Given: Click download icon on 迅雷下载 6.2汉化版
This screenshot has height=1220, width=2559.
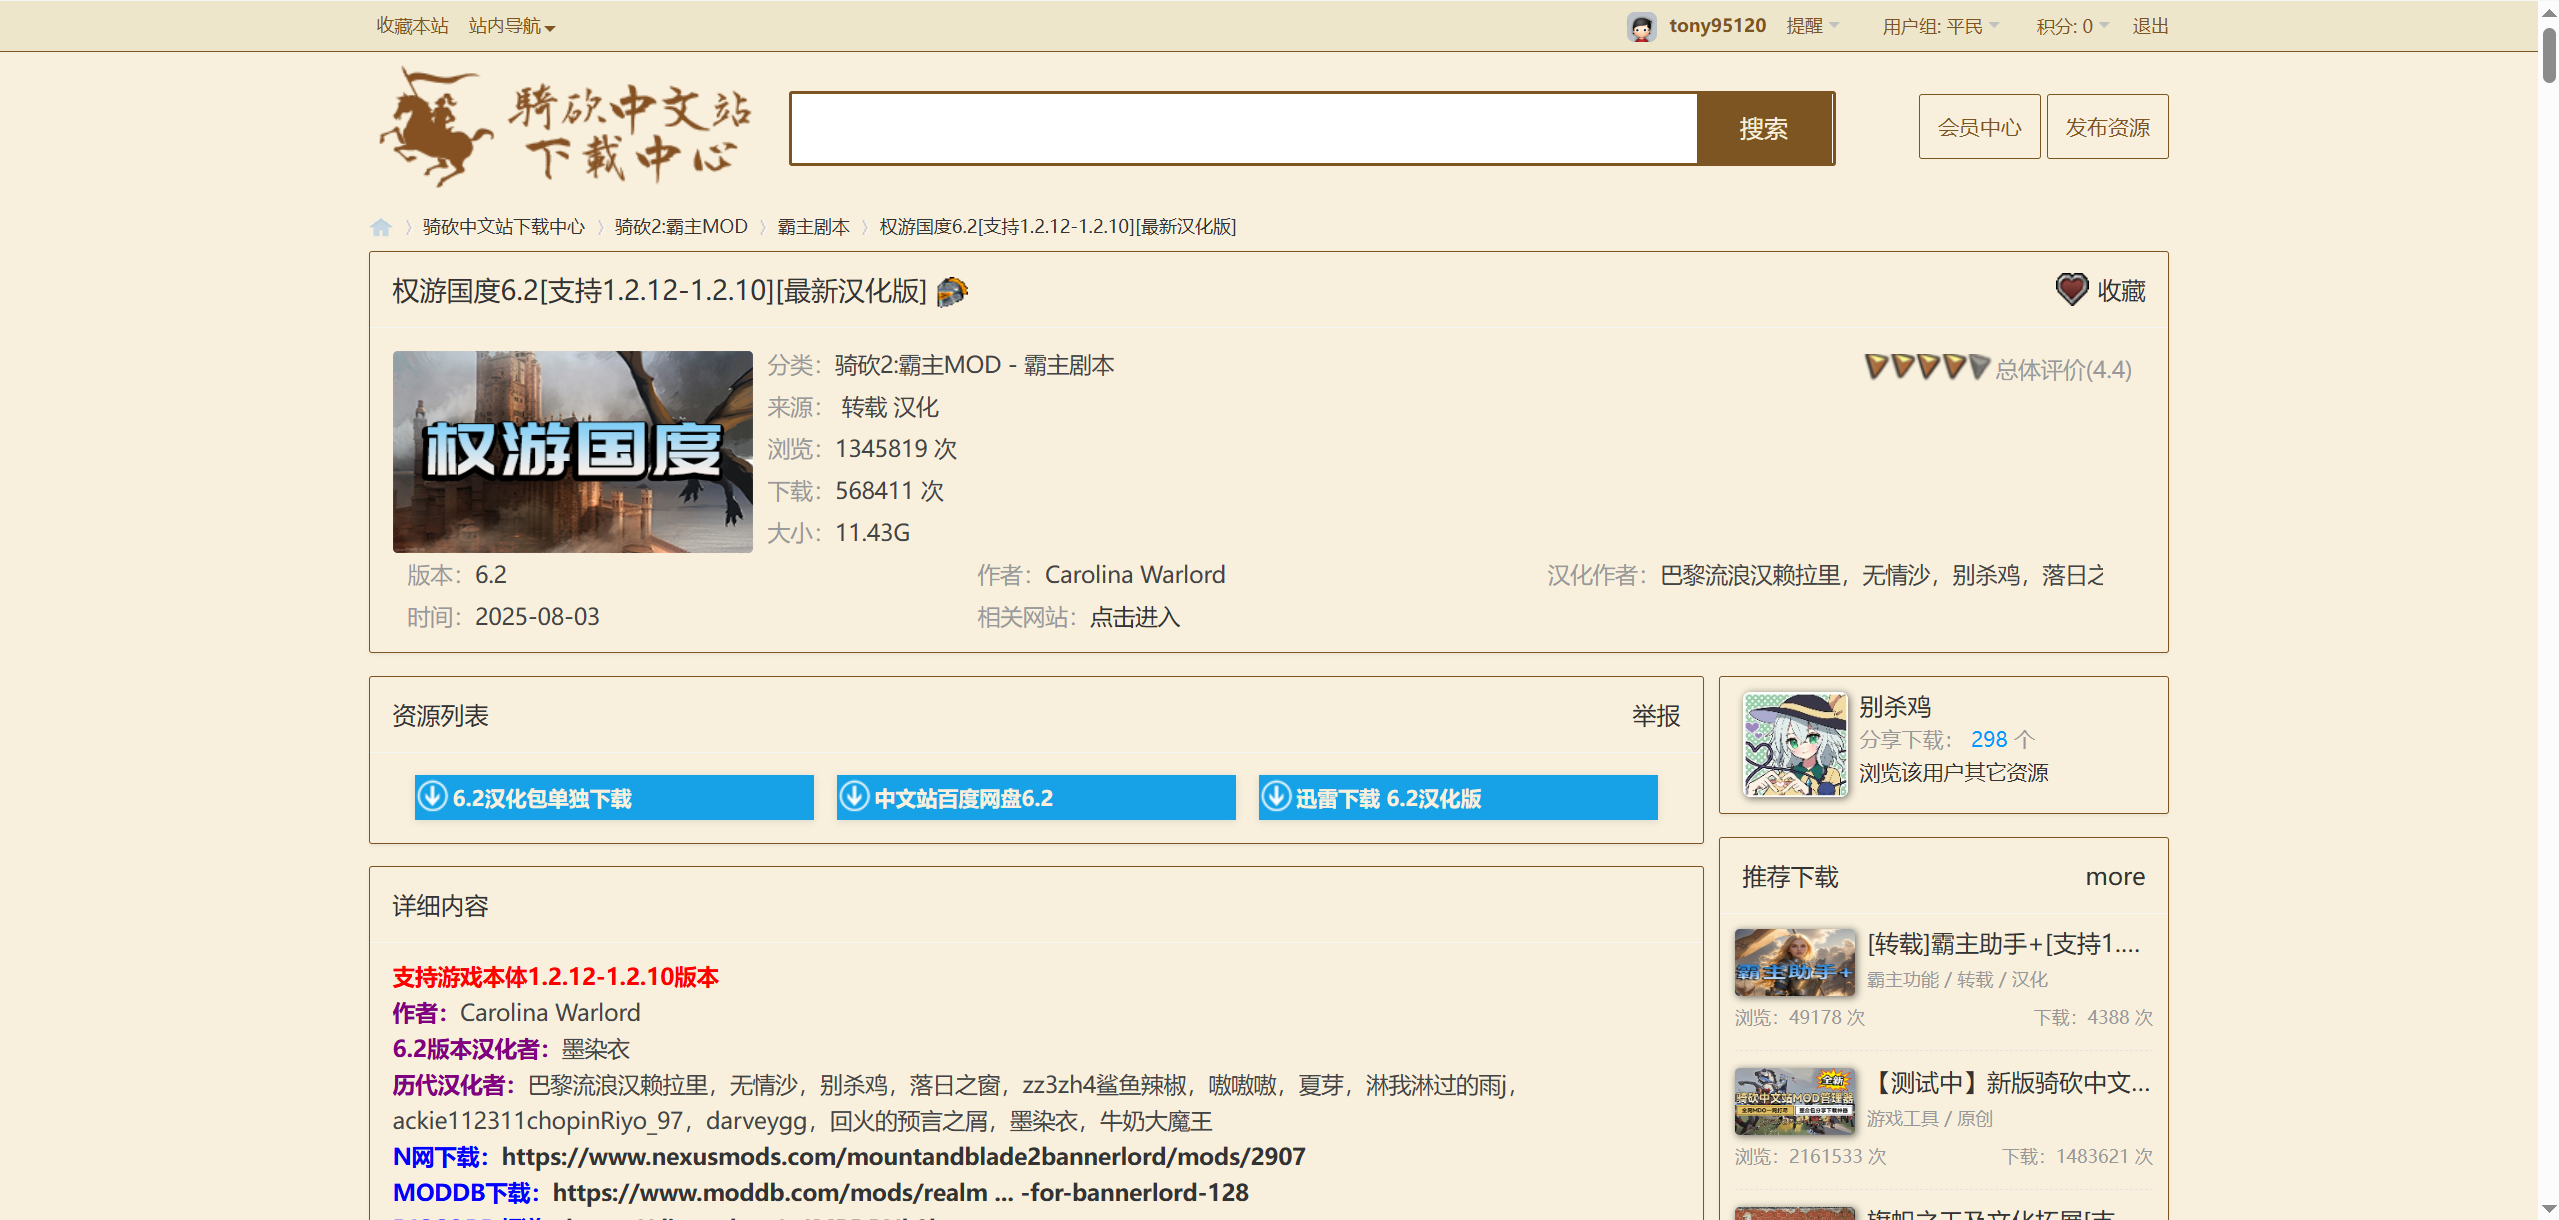Looking at the screenshot, I should 1276,797.
